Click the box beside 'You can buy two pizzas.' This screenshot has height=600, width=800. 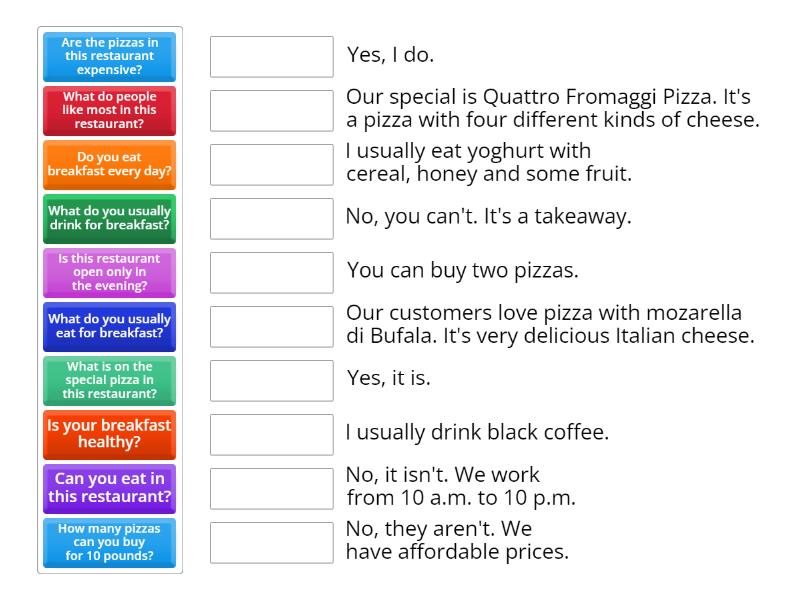click(x=272, y=273)
